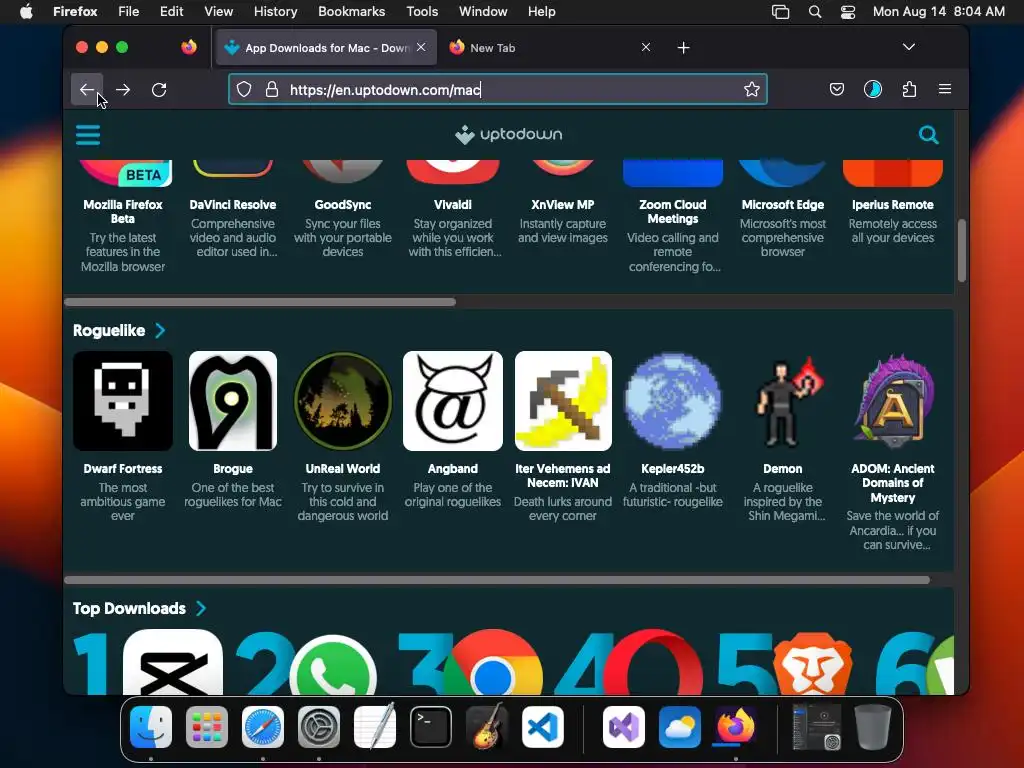Open Finder from the Dock
The height and width of the screenshot is (768, 1024).
(x=151, y=727)
